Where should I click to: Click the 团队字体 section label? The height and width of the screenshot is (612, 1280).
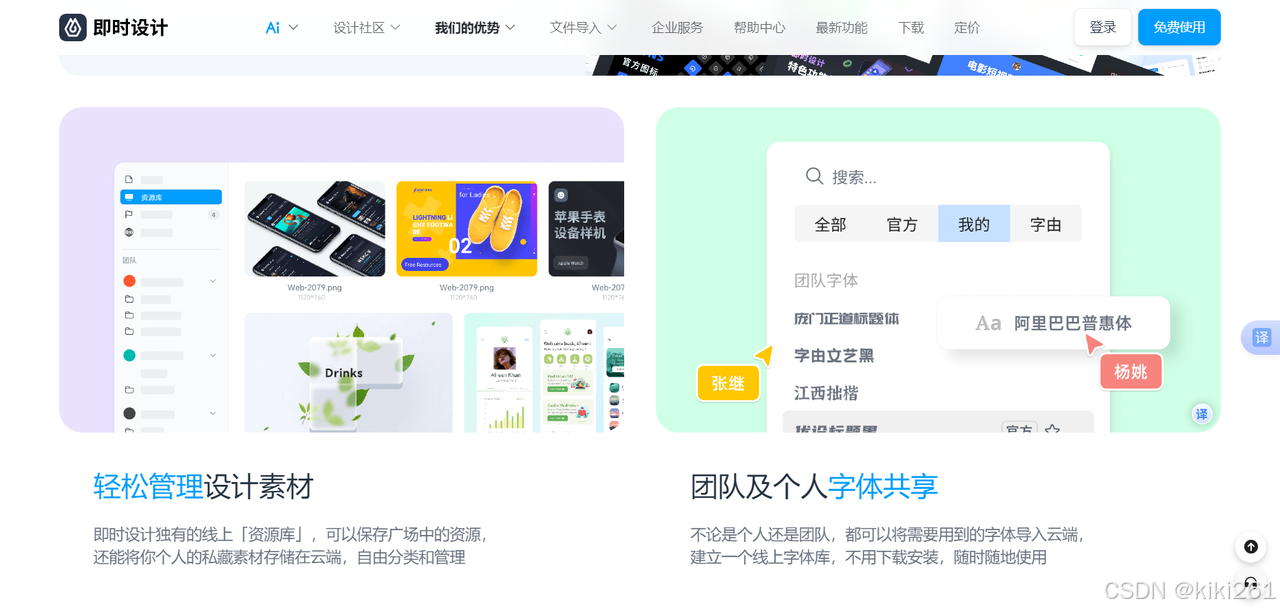click(826, 281)
